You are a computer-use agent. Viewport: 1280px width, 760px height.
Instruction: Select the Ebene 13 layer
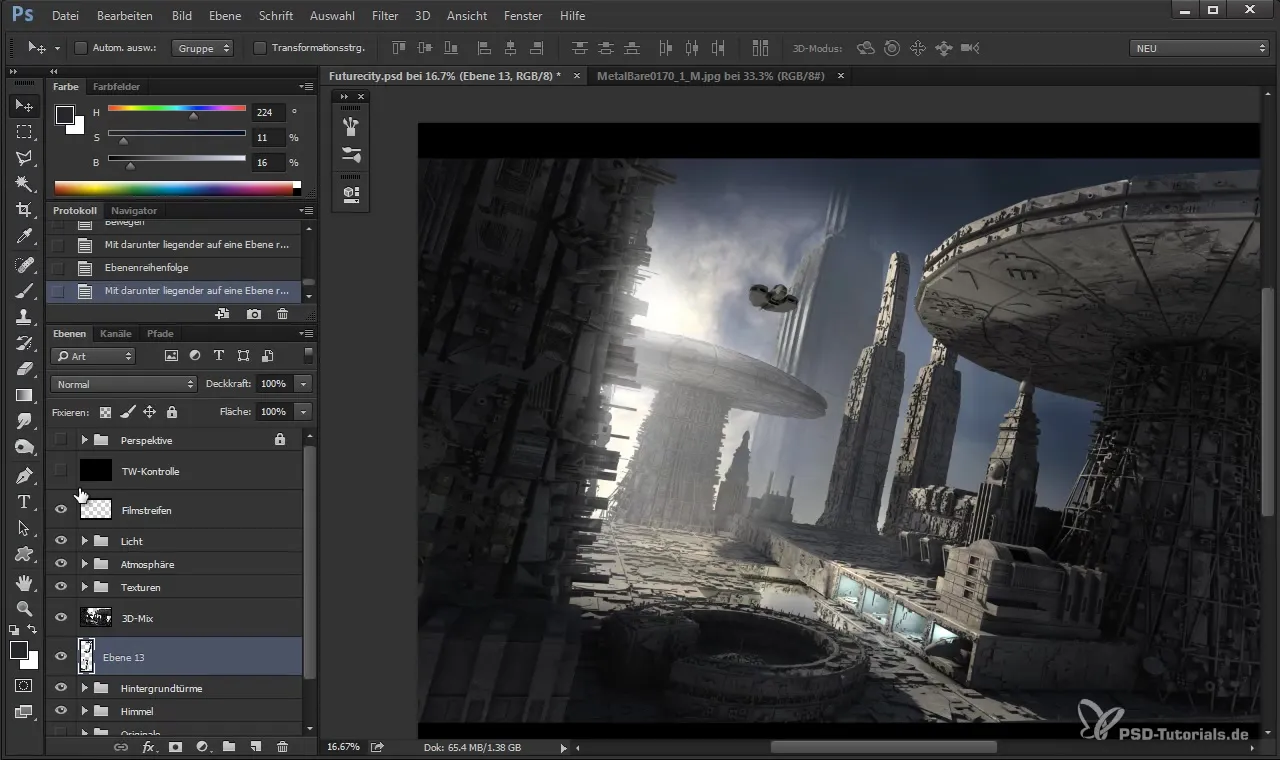(x=175, y=656)
